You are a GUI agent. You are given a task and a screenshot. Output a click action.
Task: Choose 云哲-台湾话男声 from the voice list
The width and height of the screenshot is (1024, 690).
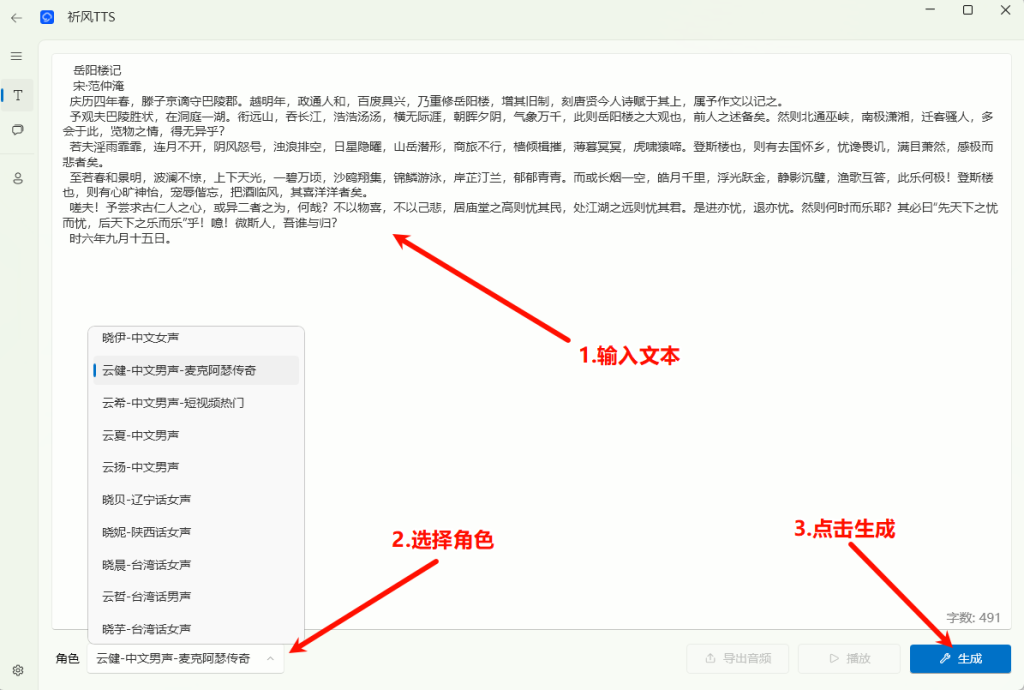150,596
